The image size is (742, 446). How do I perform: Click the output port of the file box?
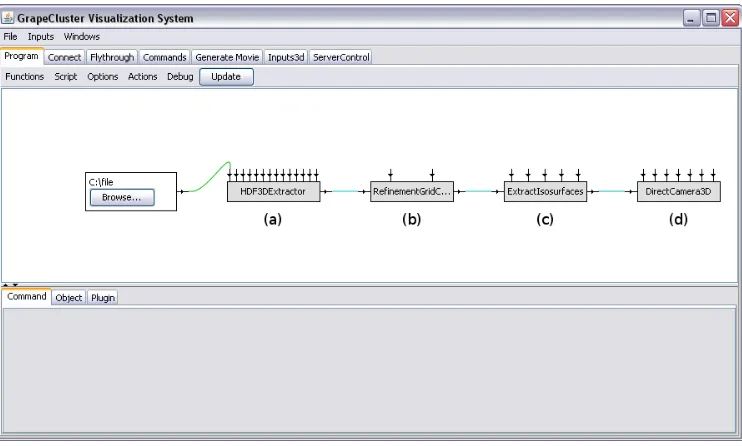182,191
